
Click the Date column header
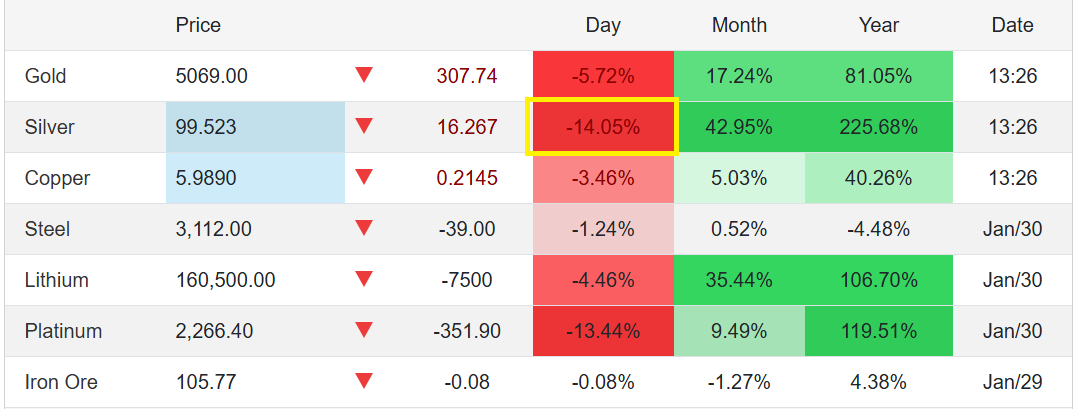(x=1012, y=25)
